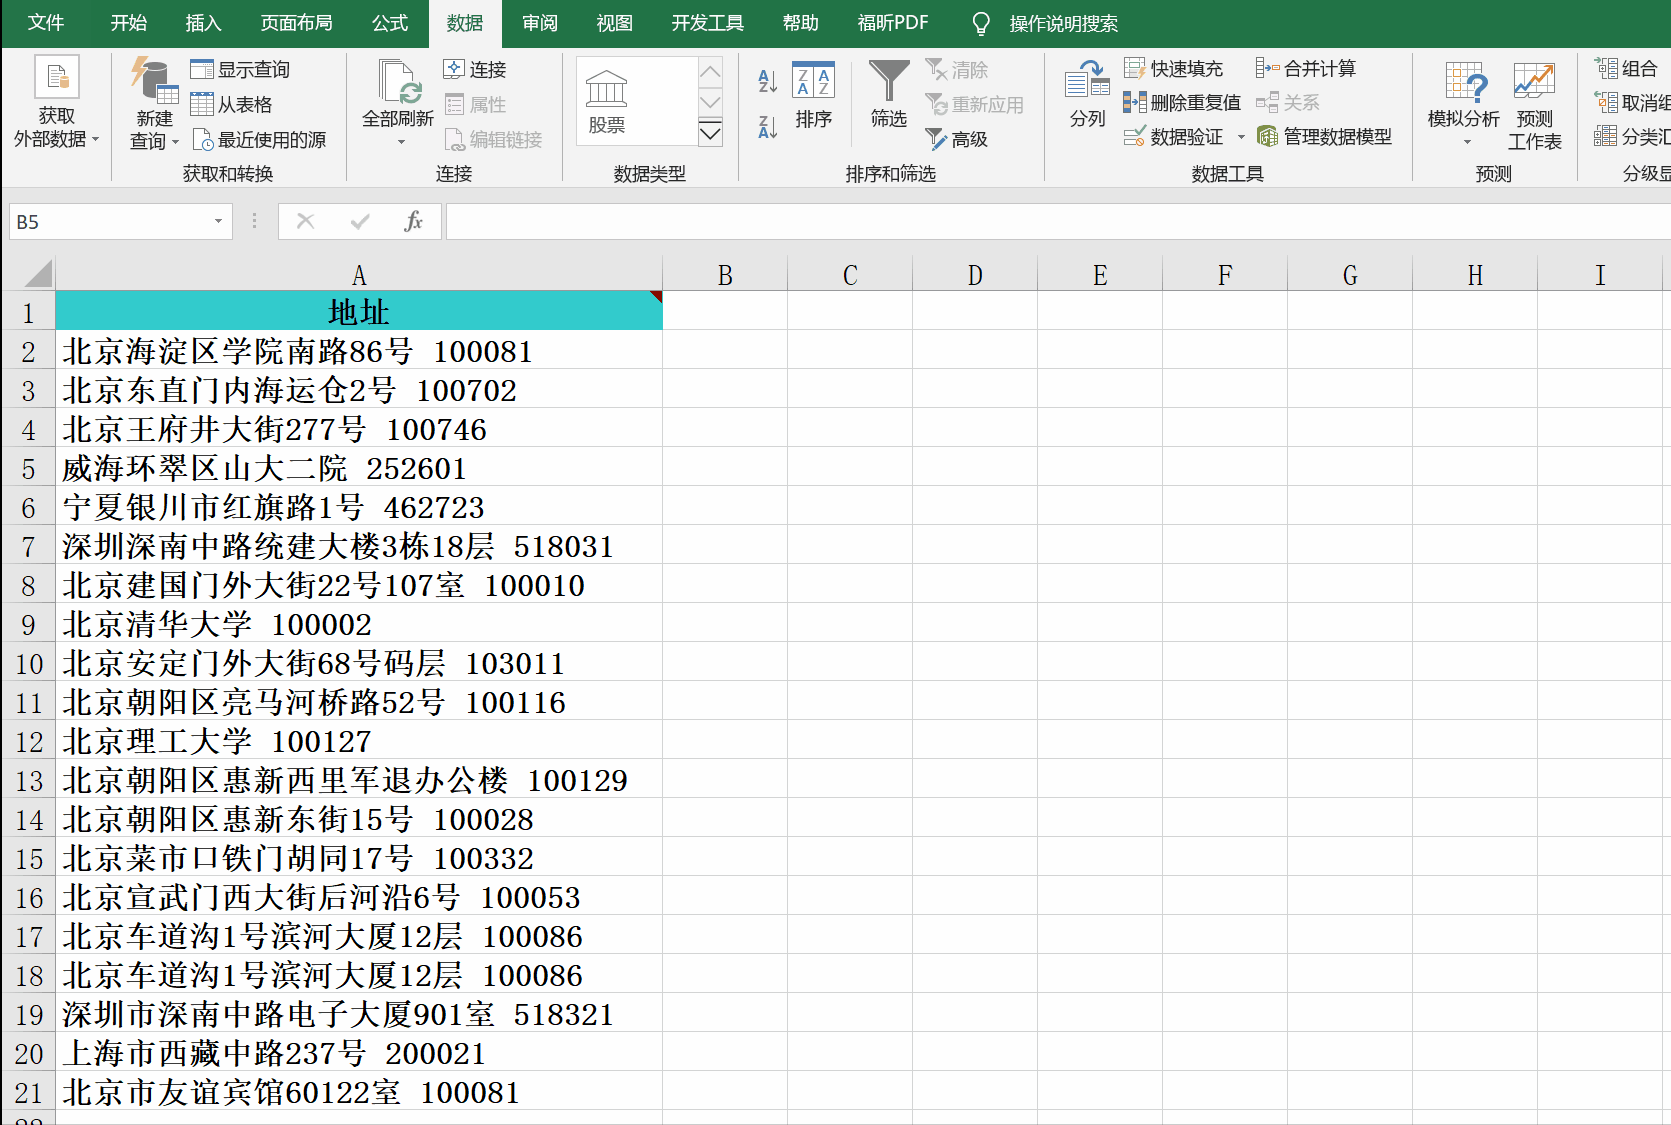Select cell 威海环翠区山大二院 252601

click(x=359, y=468)
